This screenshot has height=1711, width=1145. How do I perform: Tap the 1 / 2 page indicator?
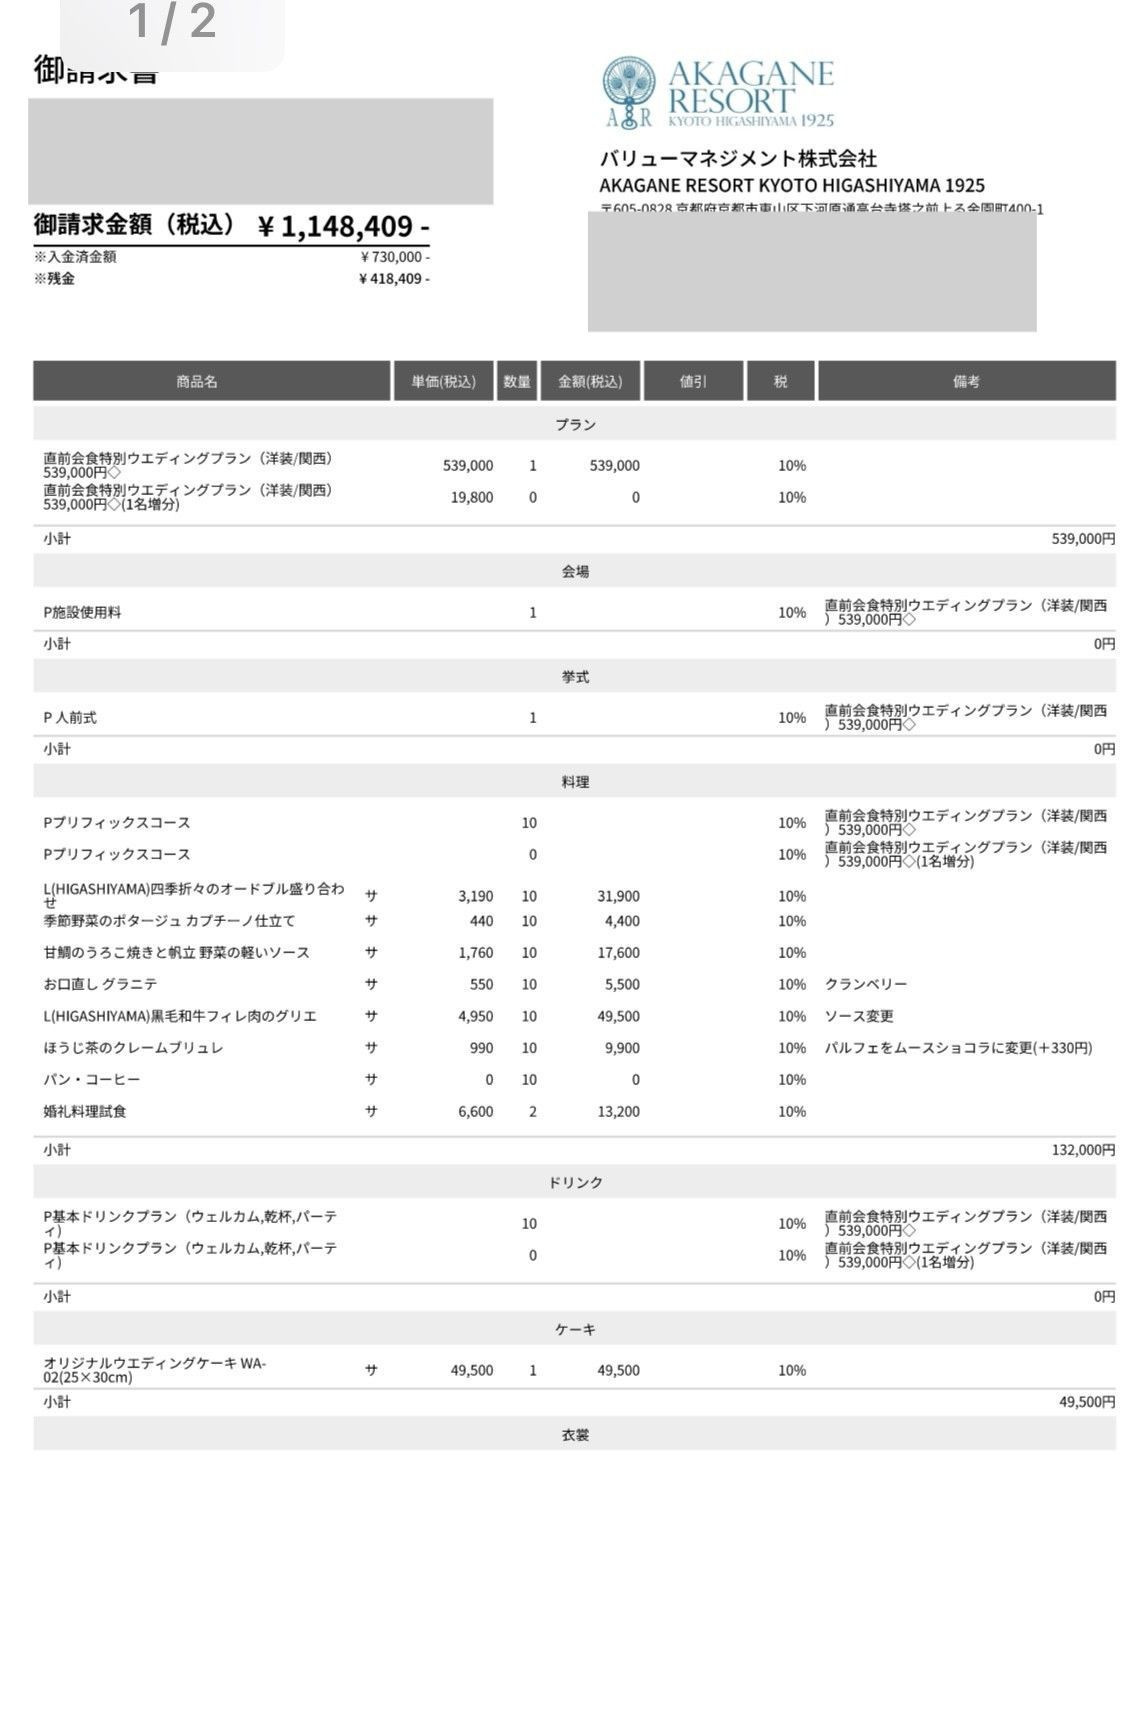(172, 22)
